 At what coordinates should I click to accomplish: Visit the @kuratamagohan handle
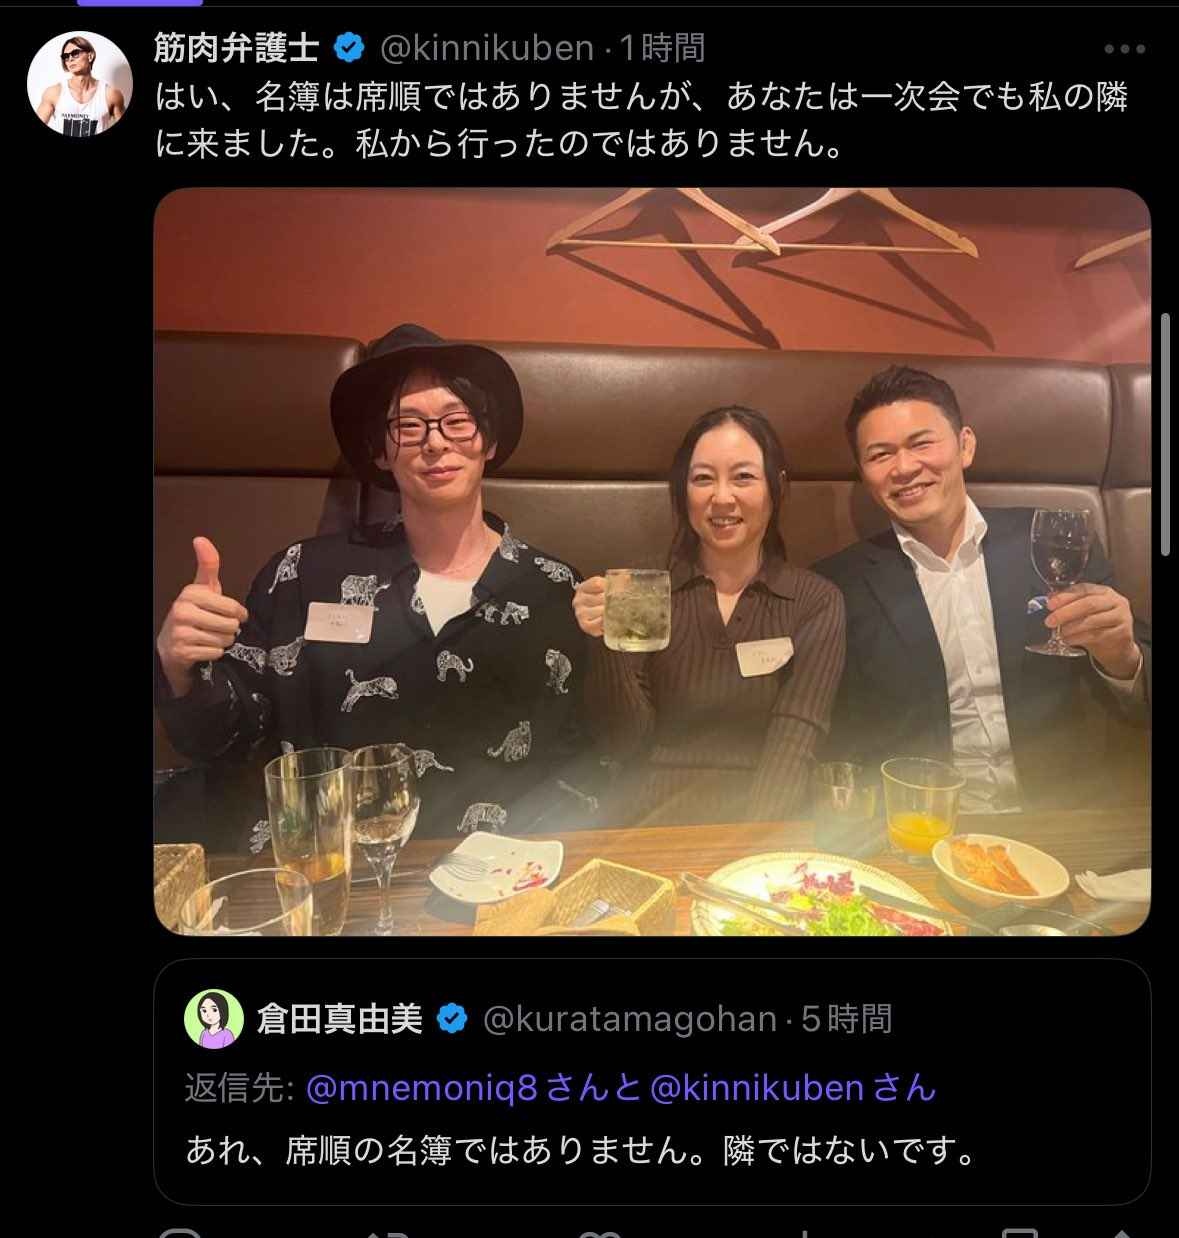click(x=630, y=1019)
